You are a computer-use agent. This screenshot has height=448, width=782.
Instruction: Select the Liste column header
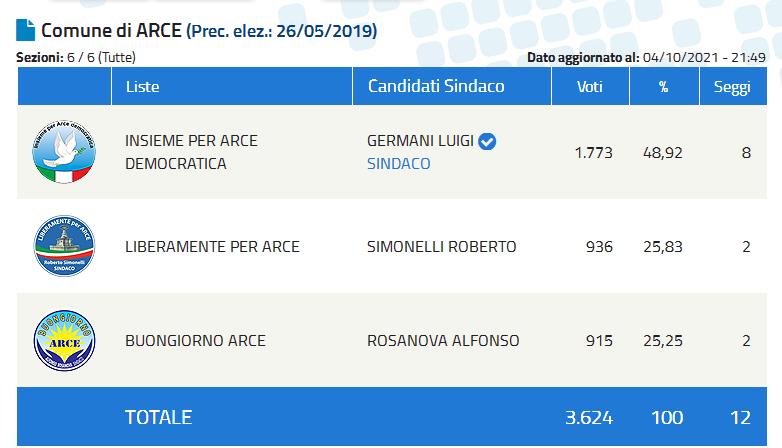coord(142,86)
